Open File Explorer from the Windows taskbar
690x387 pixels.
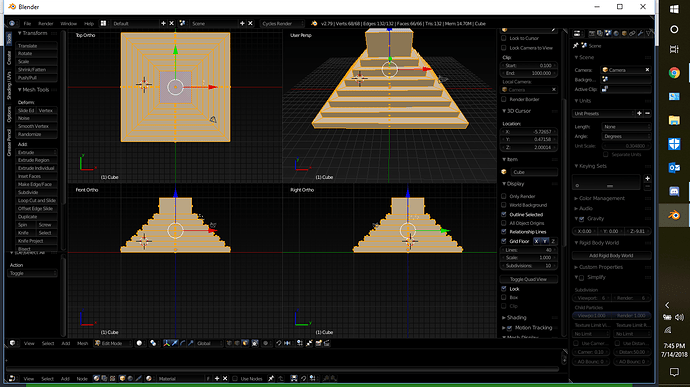pos(674,120)
